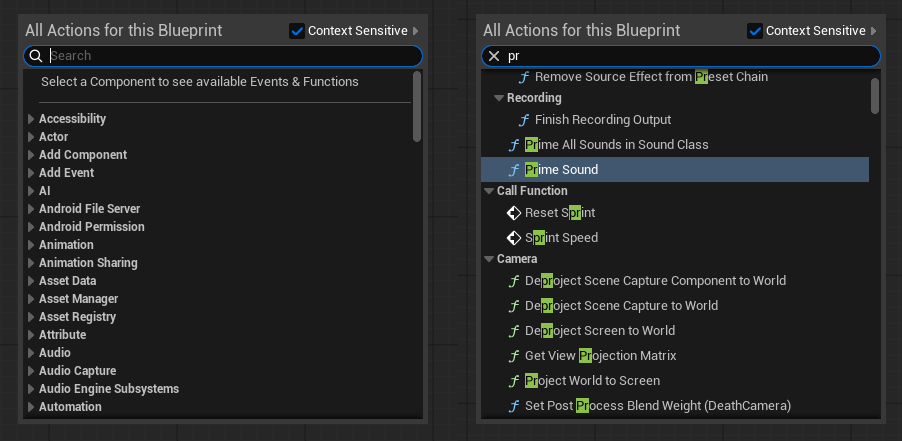Collapse the Call Function category
Screen dimensions: 902x441
pyautogui.click(x=488, y=191)
